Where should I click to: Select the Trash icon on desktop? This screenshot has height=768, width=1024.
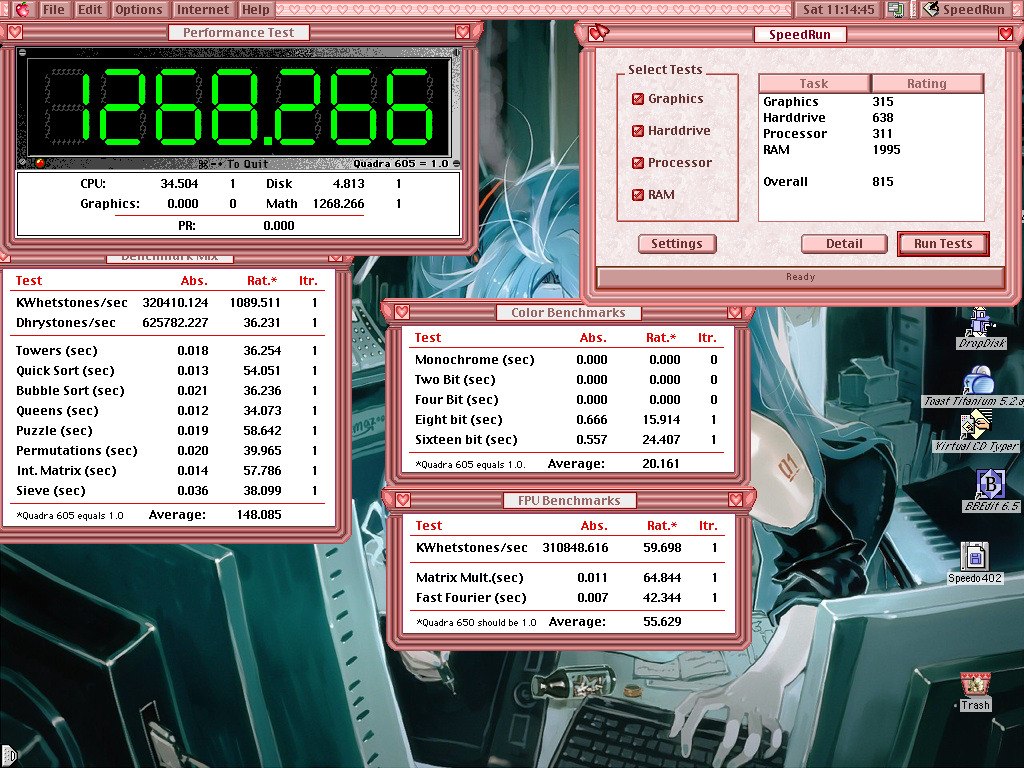point(974,685)
